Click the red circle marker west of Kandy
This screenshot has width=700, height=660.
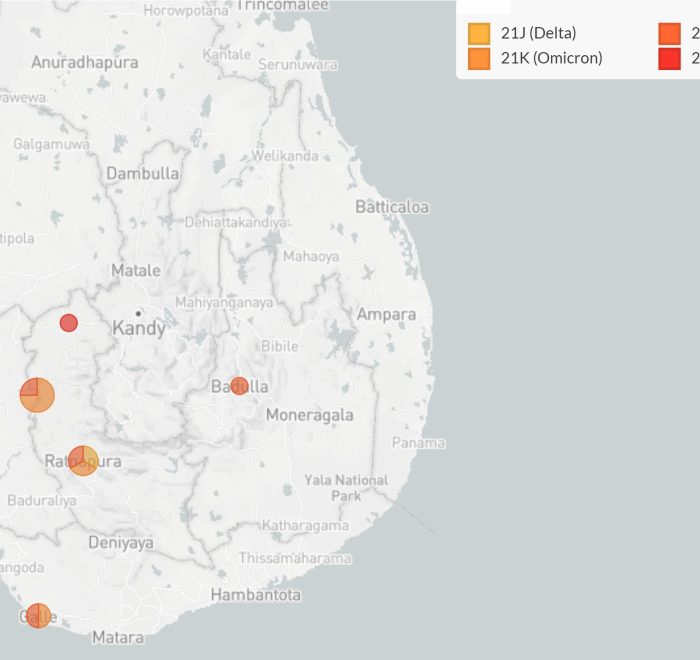pos(68,322)
